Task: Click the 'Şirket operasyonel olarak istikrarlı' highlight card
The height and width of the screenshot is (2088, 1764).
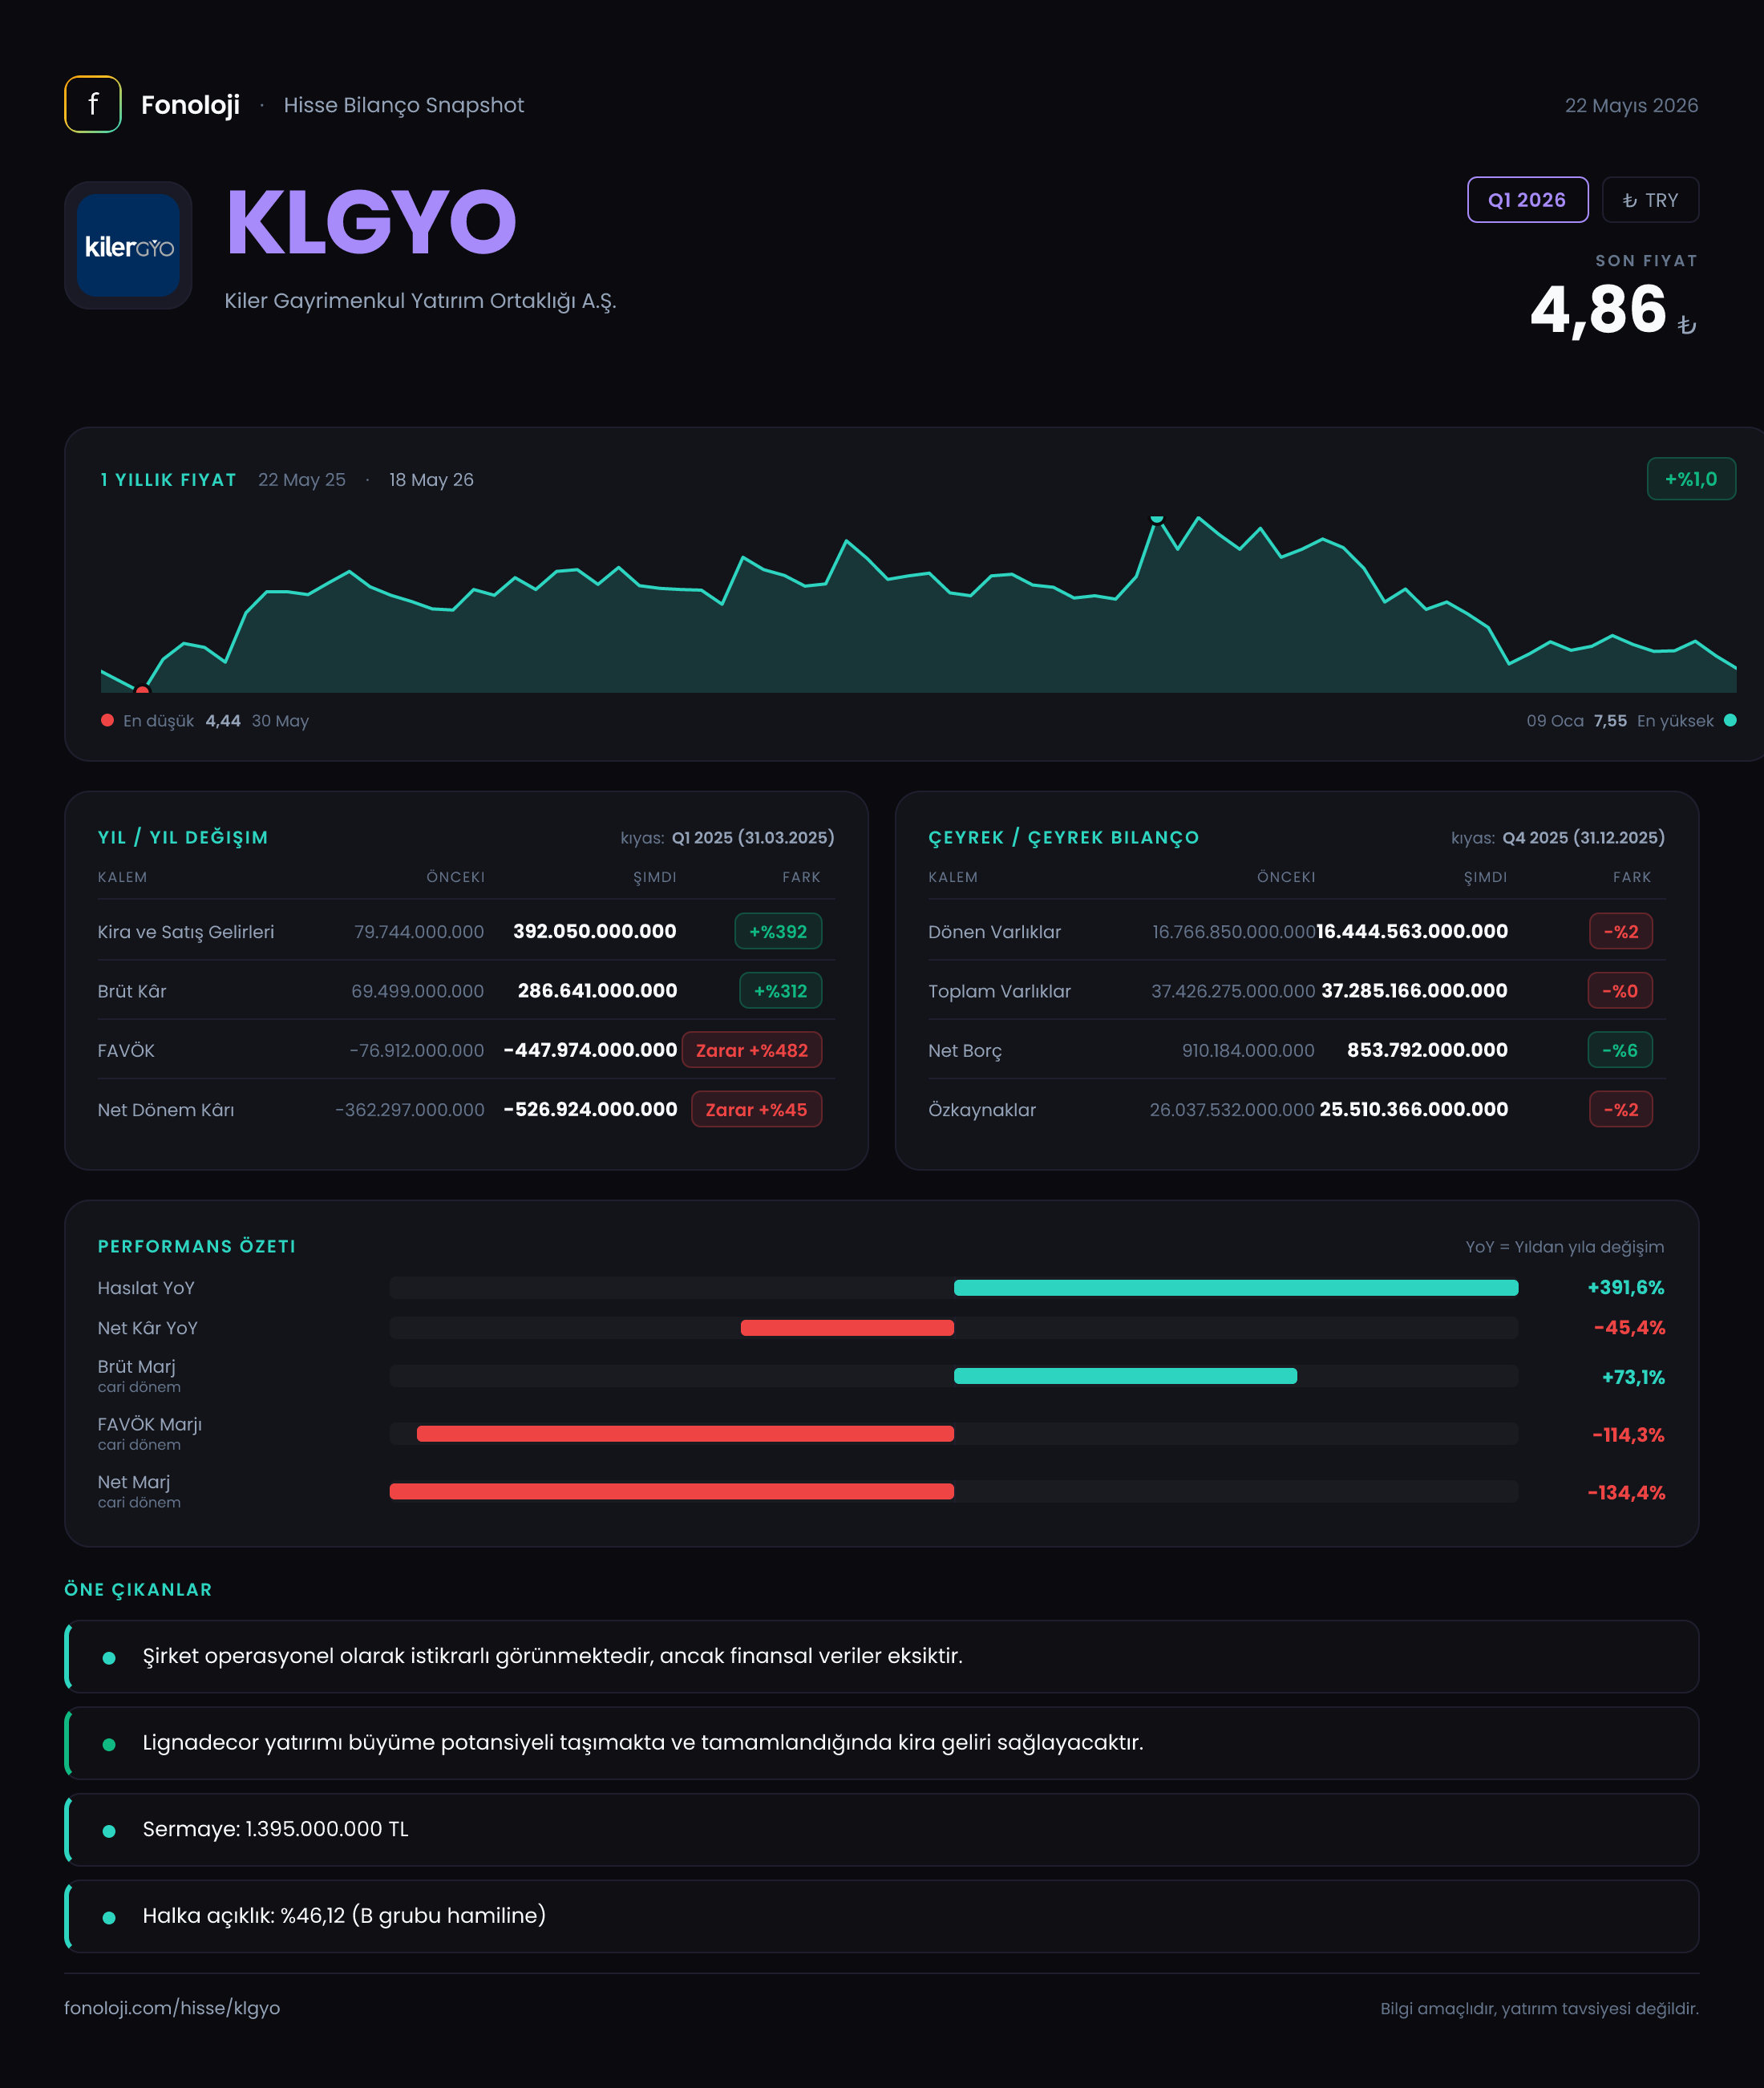Action: (882, 1657)
